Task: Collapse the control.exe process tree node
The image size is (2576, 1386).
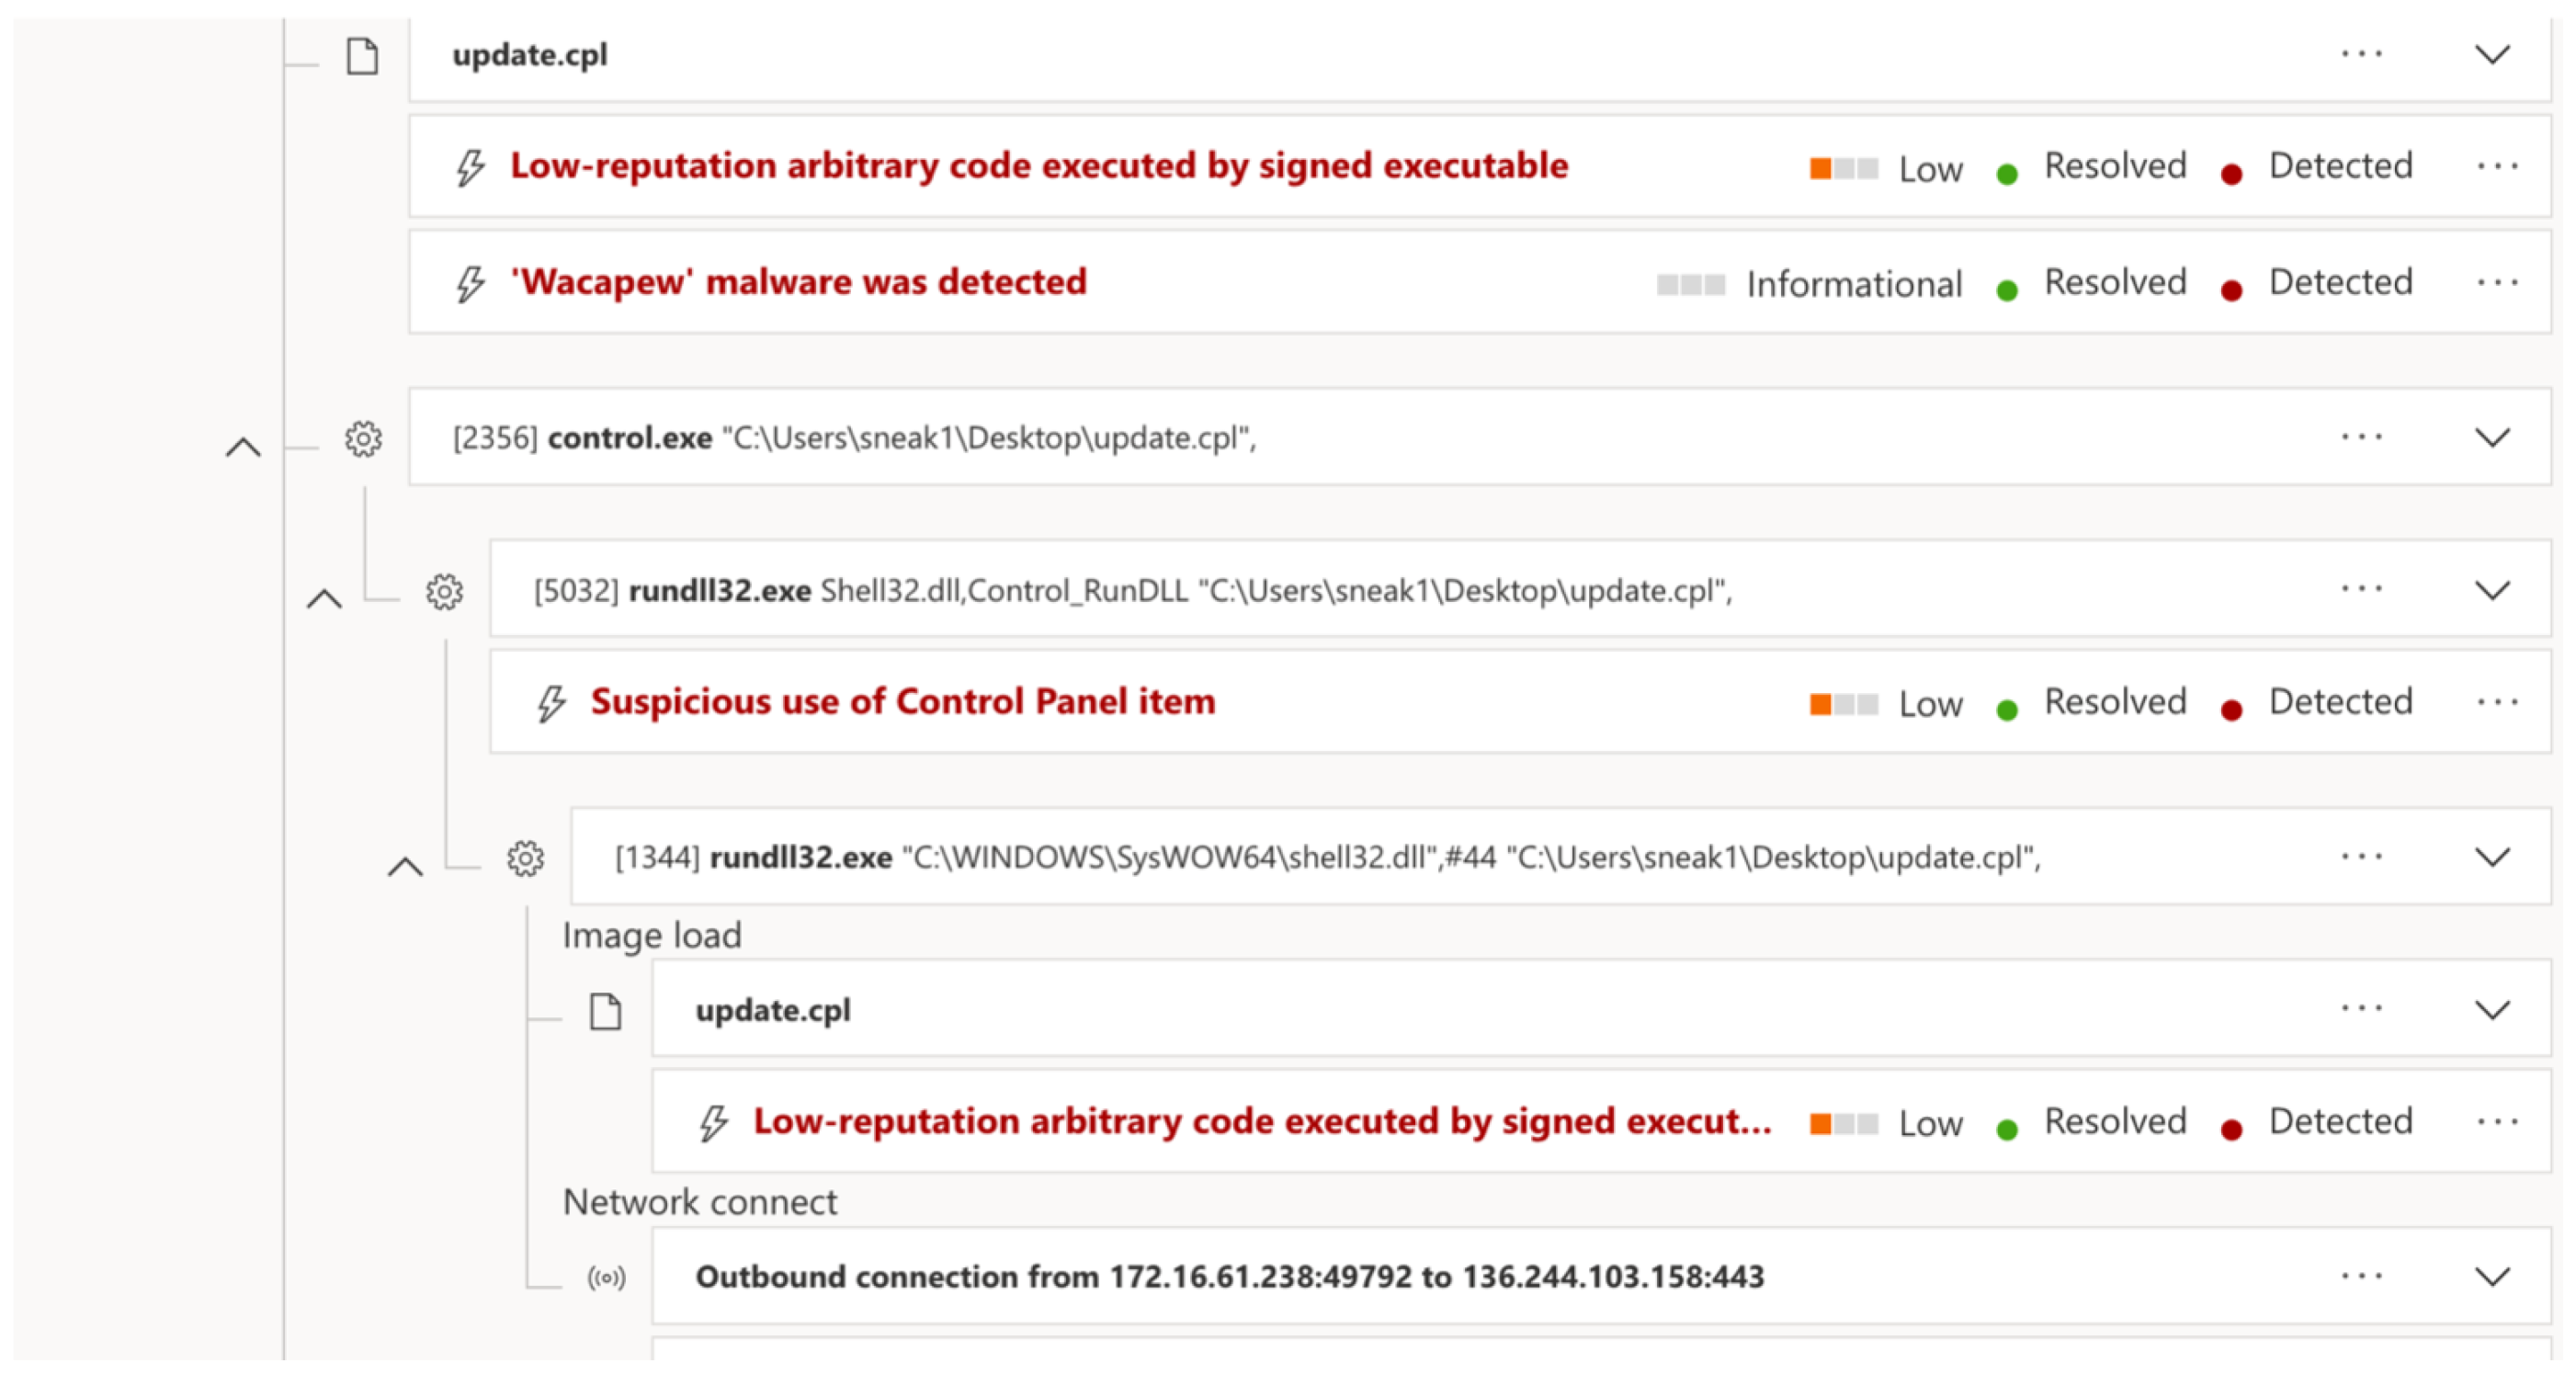Action: 243,448
